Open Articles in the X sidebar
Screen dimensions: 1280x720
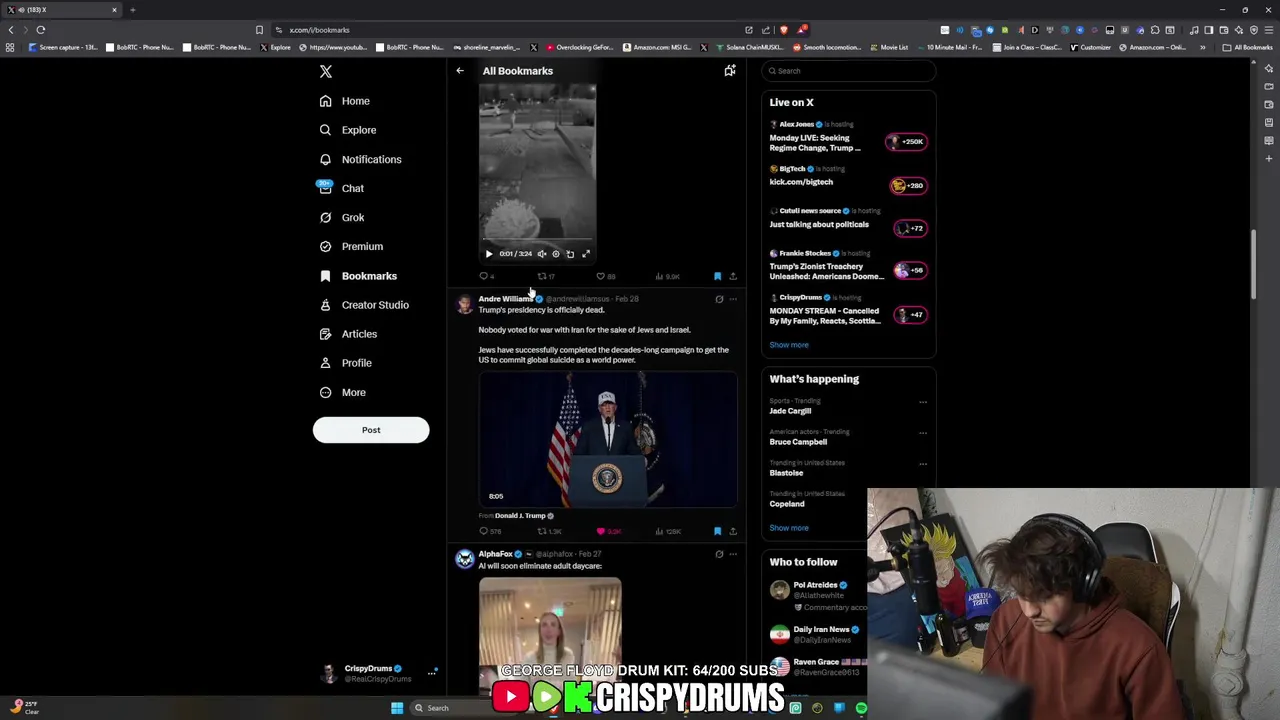point(347,334)
